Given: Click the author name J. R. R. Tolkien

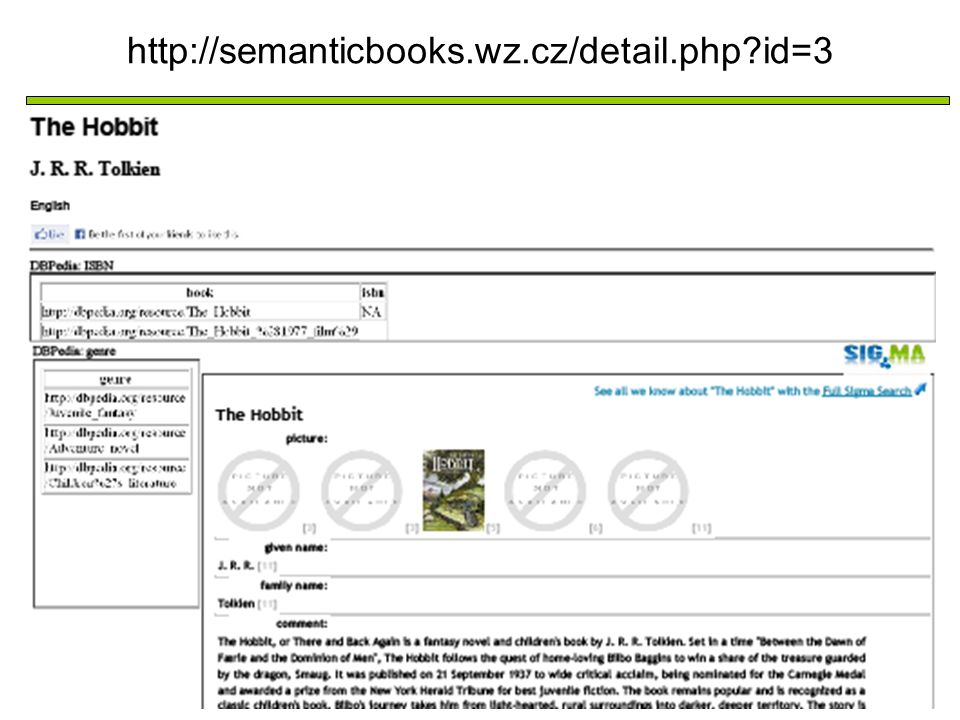Looking at the screenshot, I should pyautogui.click(x=95, y=169).
